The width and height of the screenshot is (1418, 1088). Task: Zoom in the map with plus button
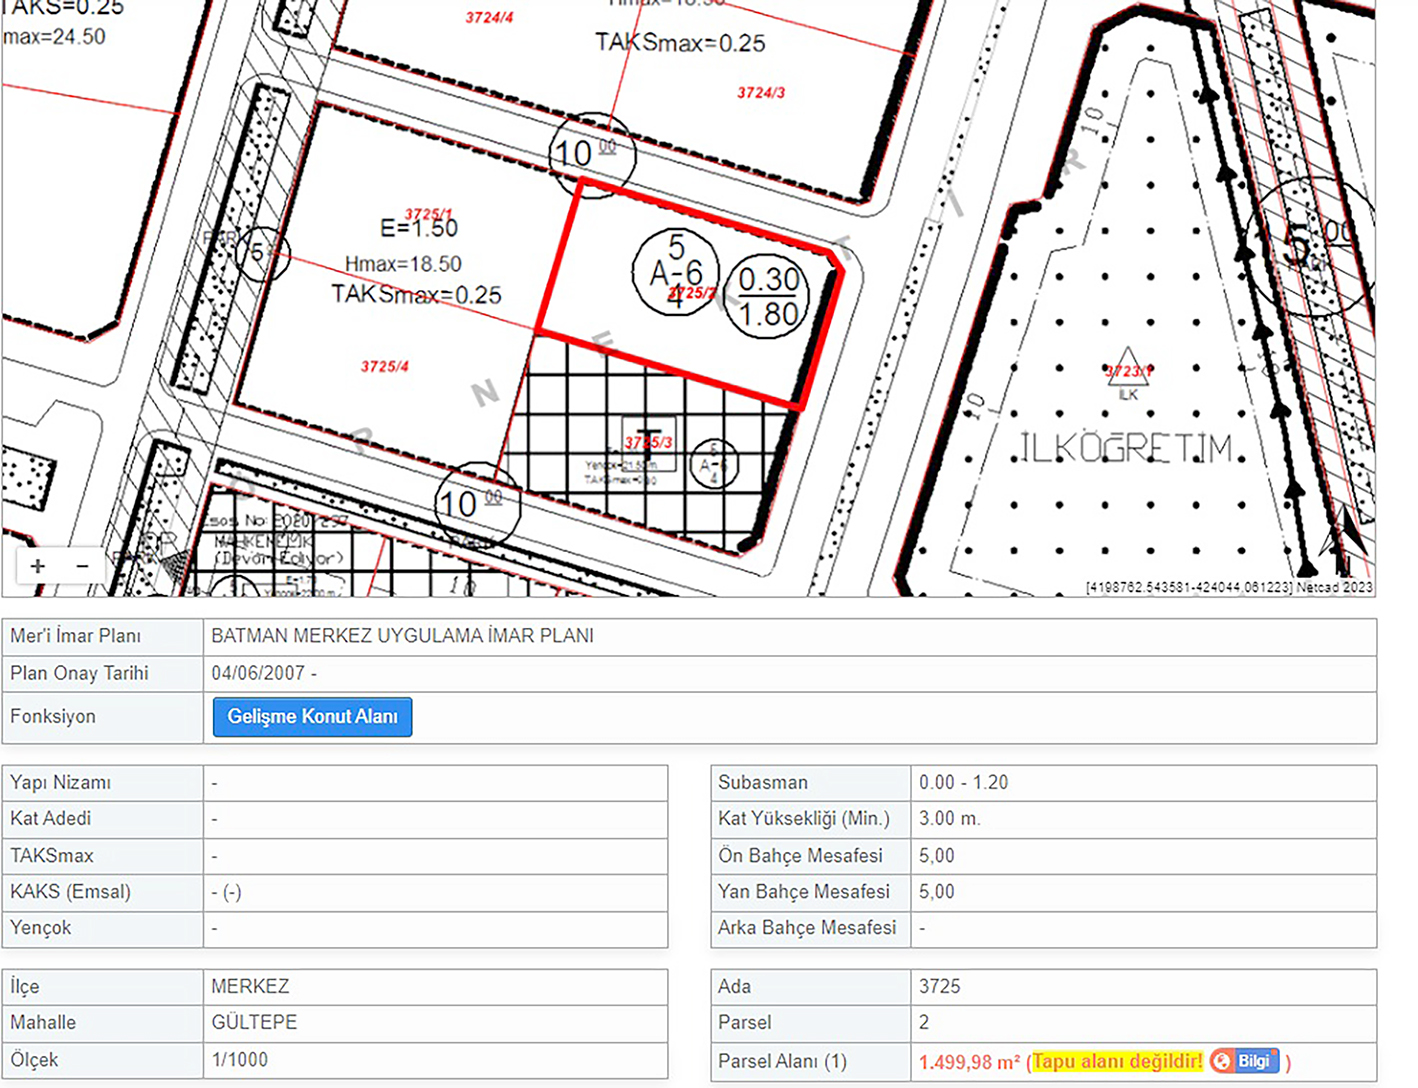point(38,566)
